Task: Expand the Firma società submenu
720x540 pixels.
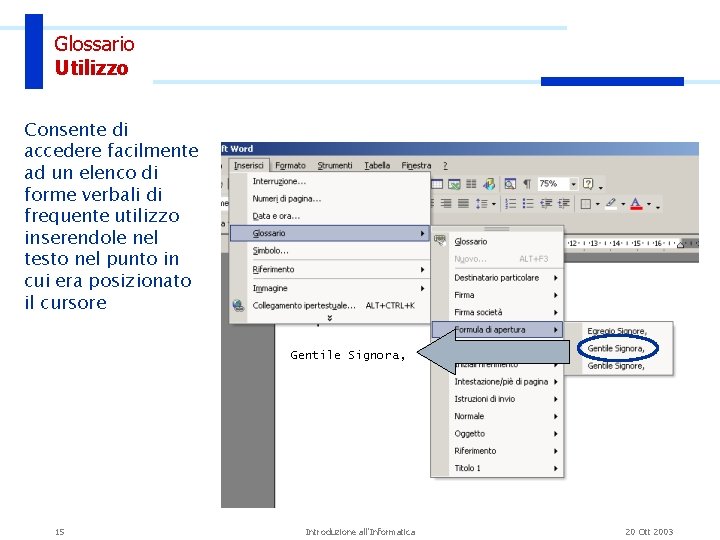Action: tap(497, 312)
